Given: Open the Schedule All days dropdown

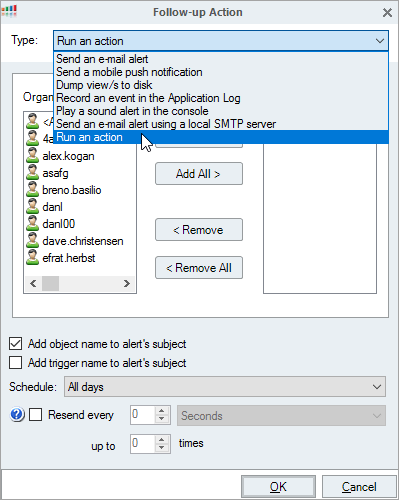Looking at the screenshot, I should pyautogui.click(x=225, y=387).
